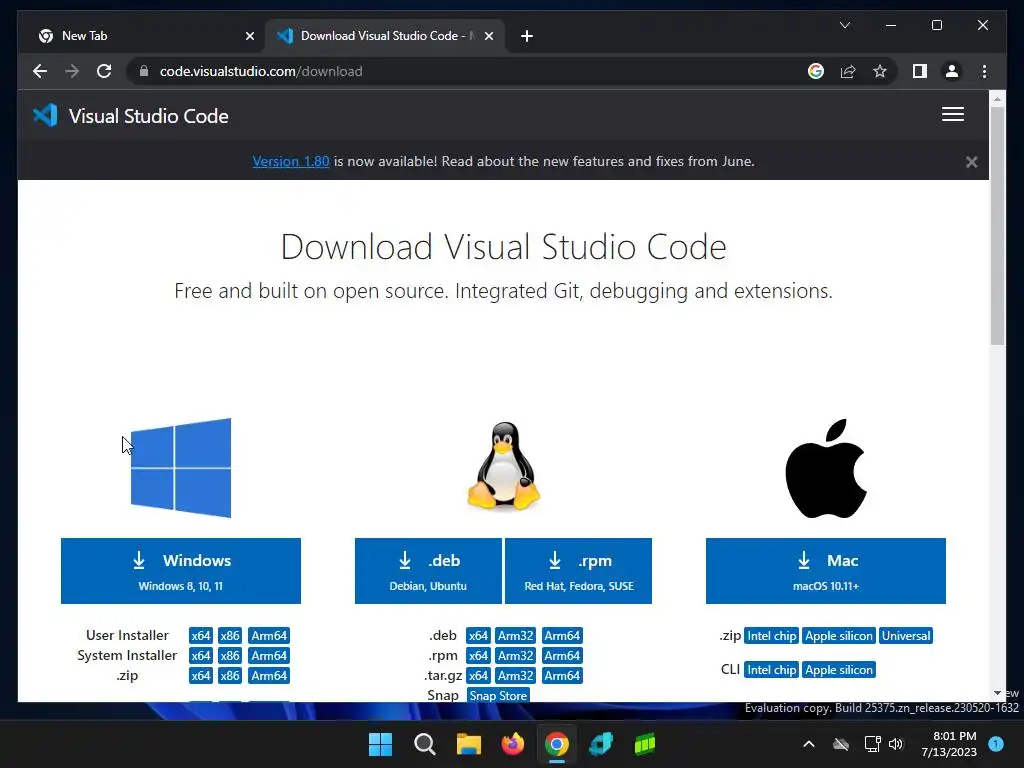Screen dimensions: 1024x768
Task: Download Mac .zip for Apple silicon
Action: click(x=839, y=636)
